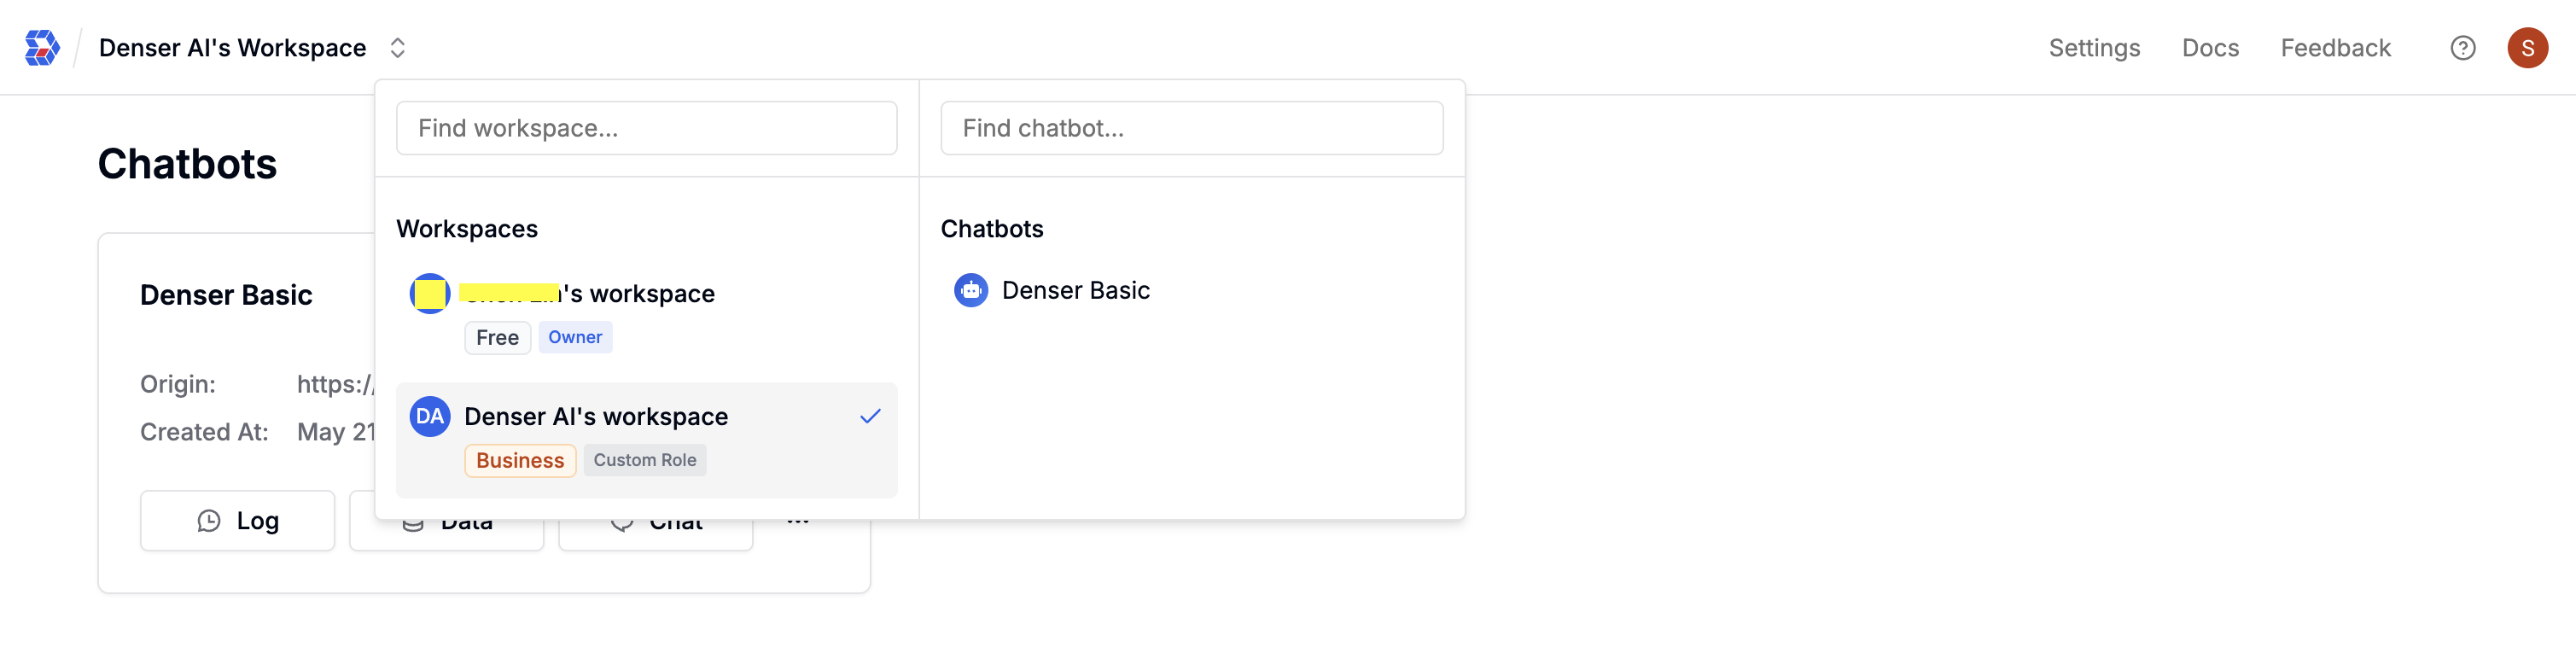
Task: Collapse the Denser AI's Workspace title dropdown
Action: click(232, 48)
